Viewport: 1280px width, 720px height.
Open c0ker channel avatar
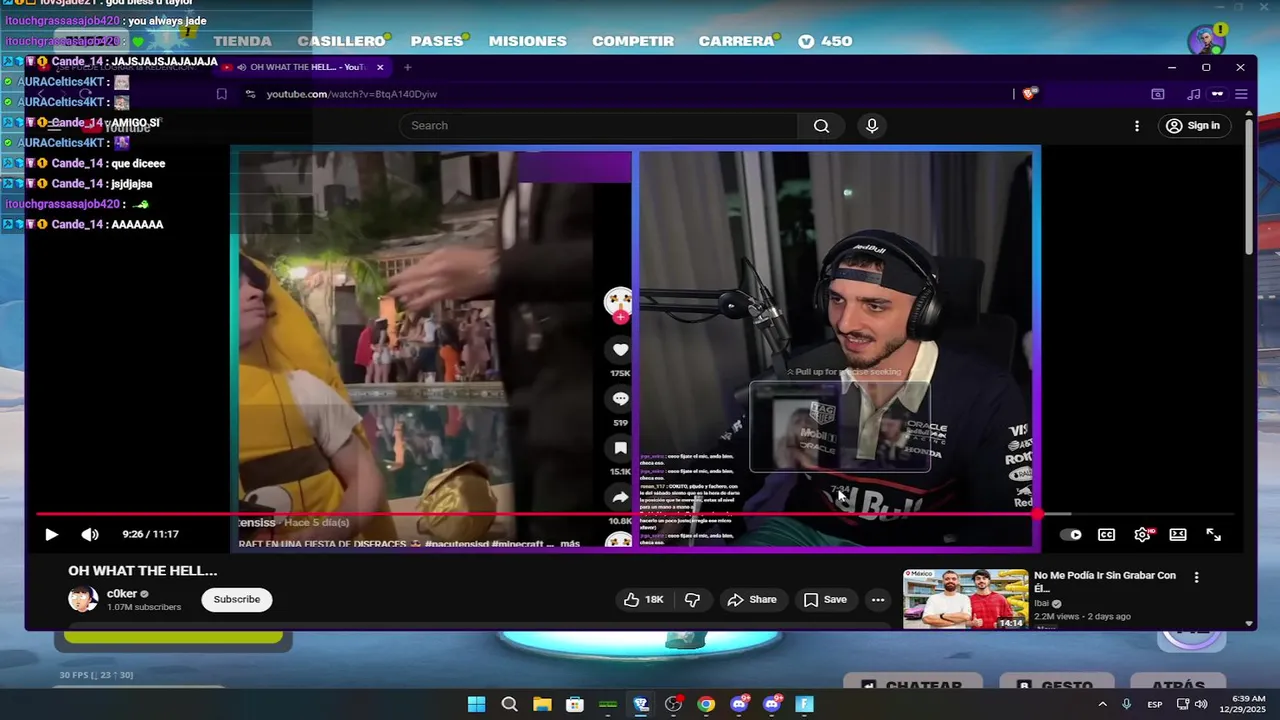[83, 599]
